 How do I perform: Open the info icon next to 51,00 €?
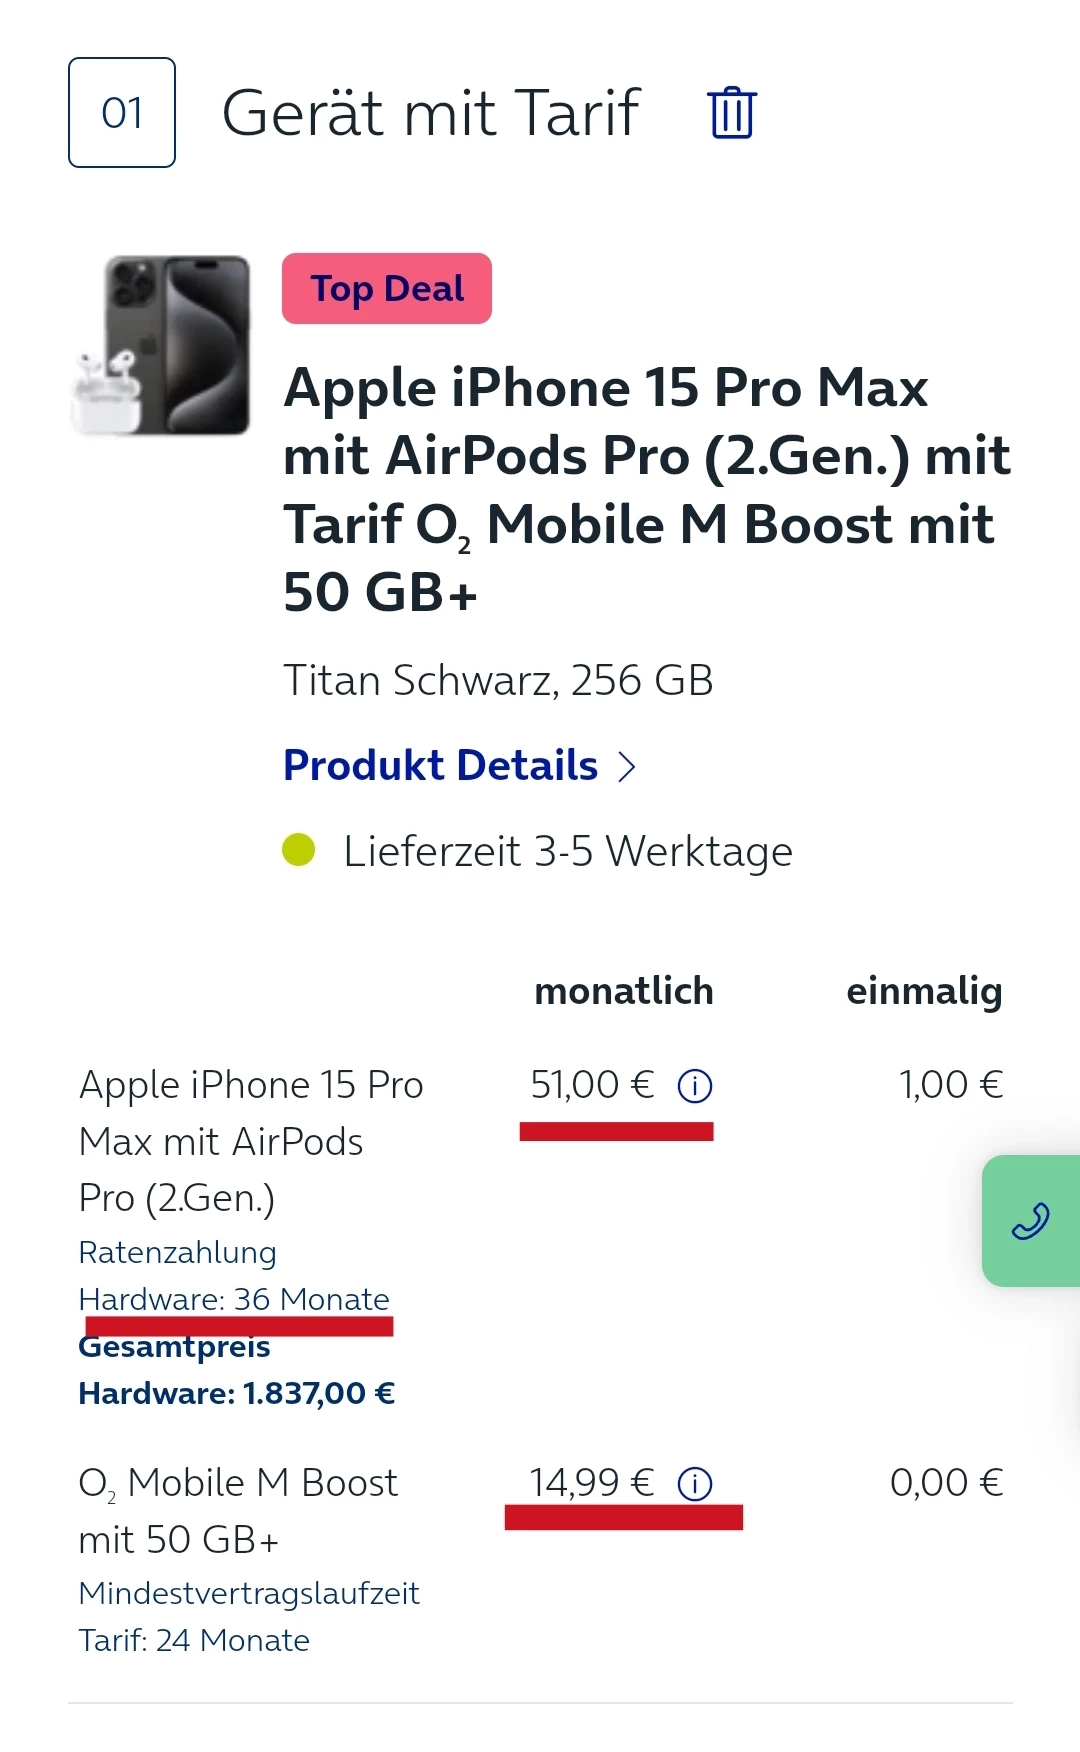(x=695, y=1086)
